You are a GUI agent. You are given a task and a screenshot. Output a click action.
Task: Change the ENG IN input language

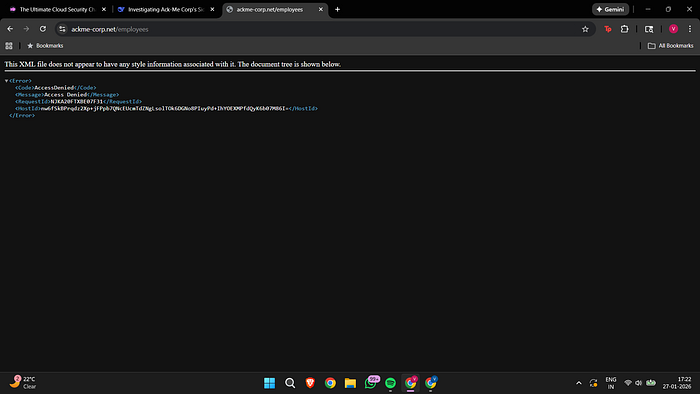[611, 383]
